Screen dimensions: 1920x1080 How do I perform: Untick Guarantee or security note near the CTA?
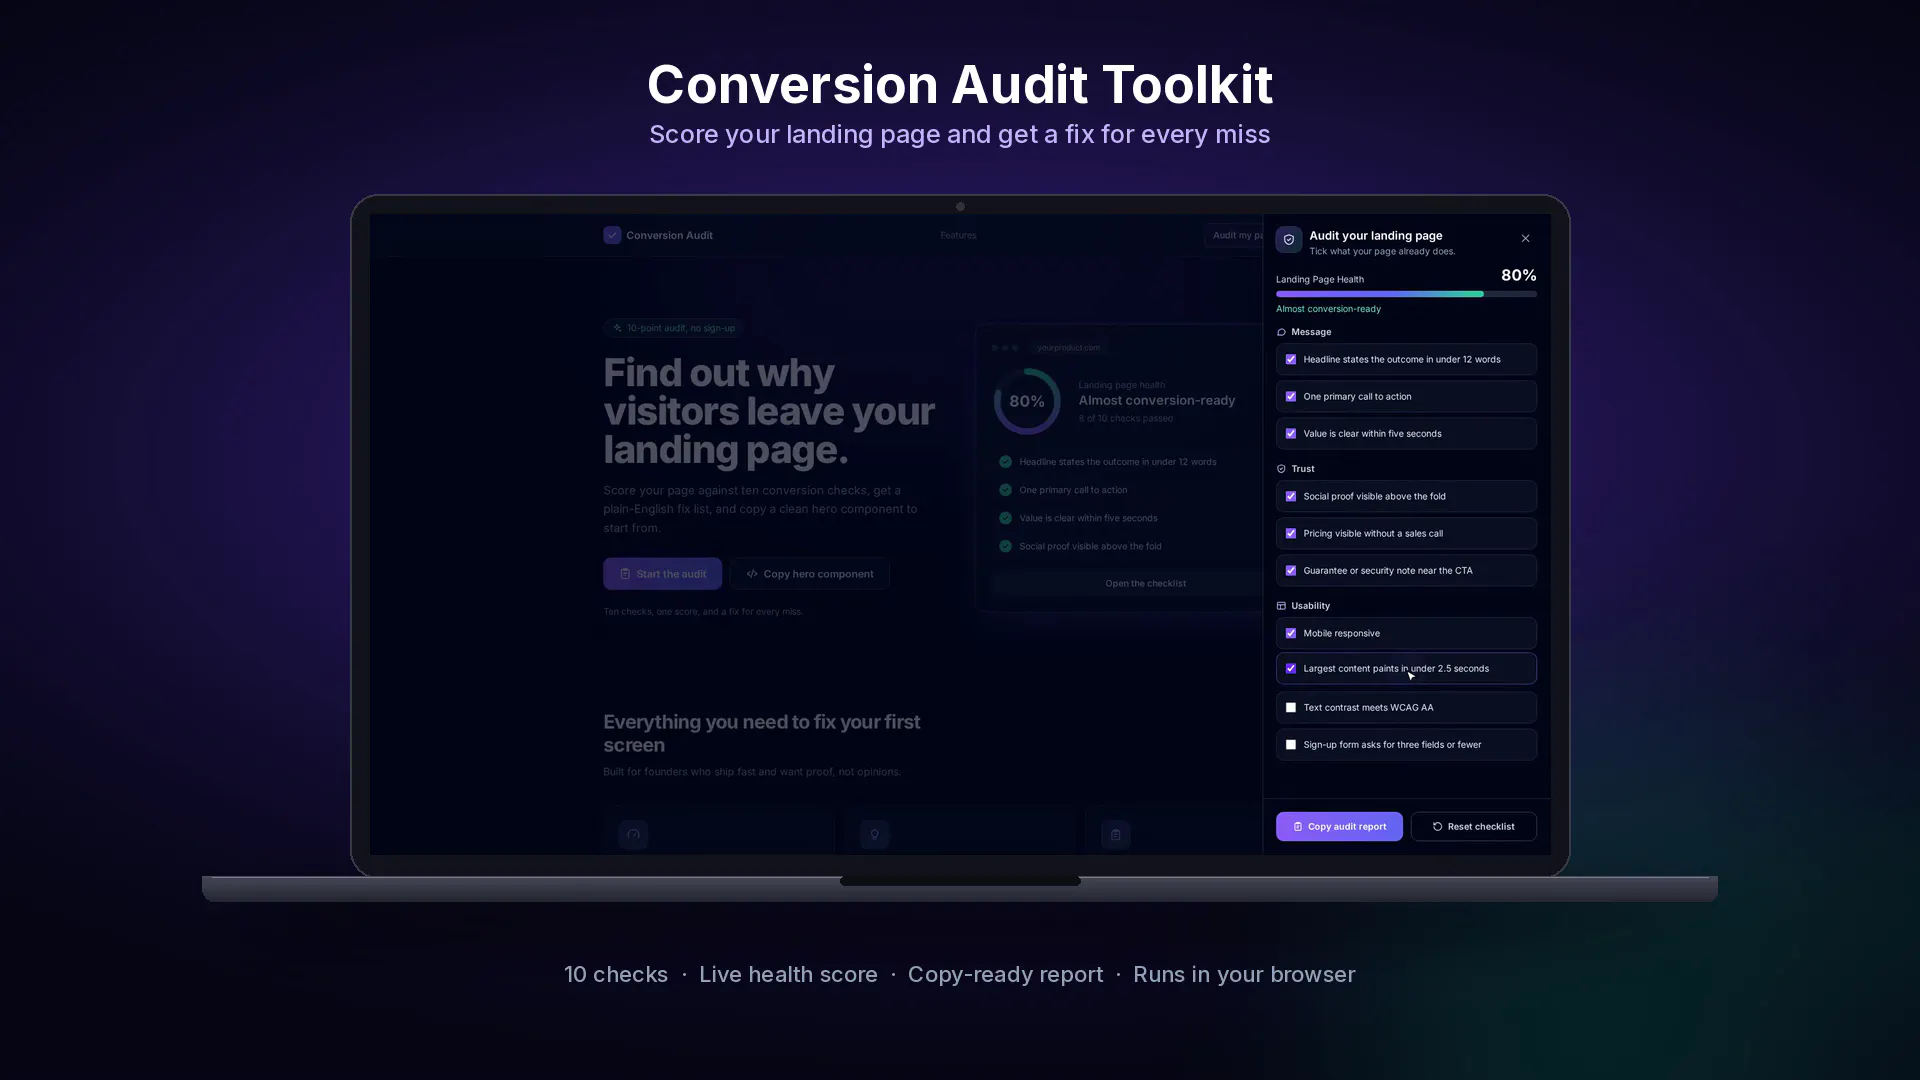click(1291, 571)
